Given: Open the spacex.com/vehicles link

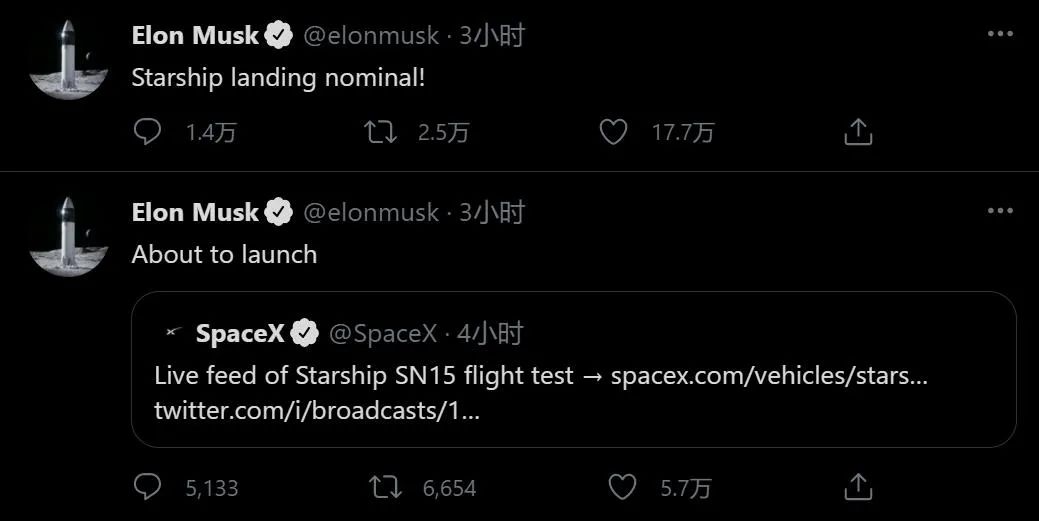Looking at the screenshot, I should coord(769,376).
